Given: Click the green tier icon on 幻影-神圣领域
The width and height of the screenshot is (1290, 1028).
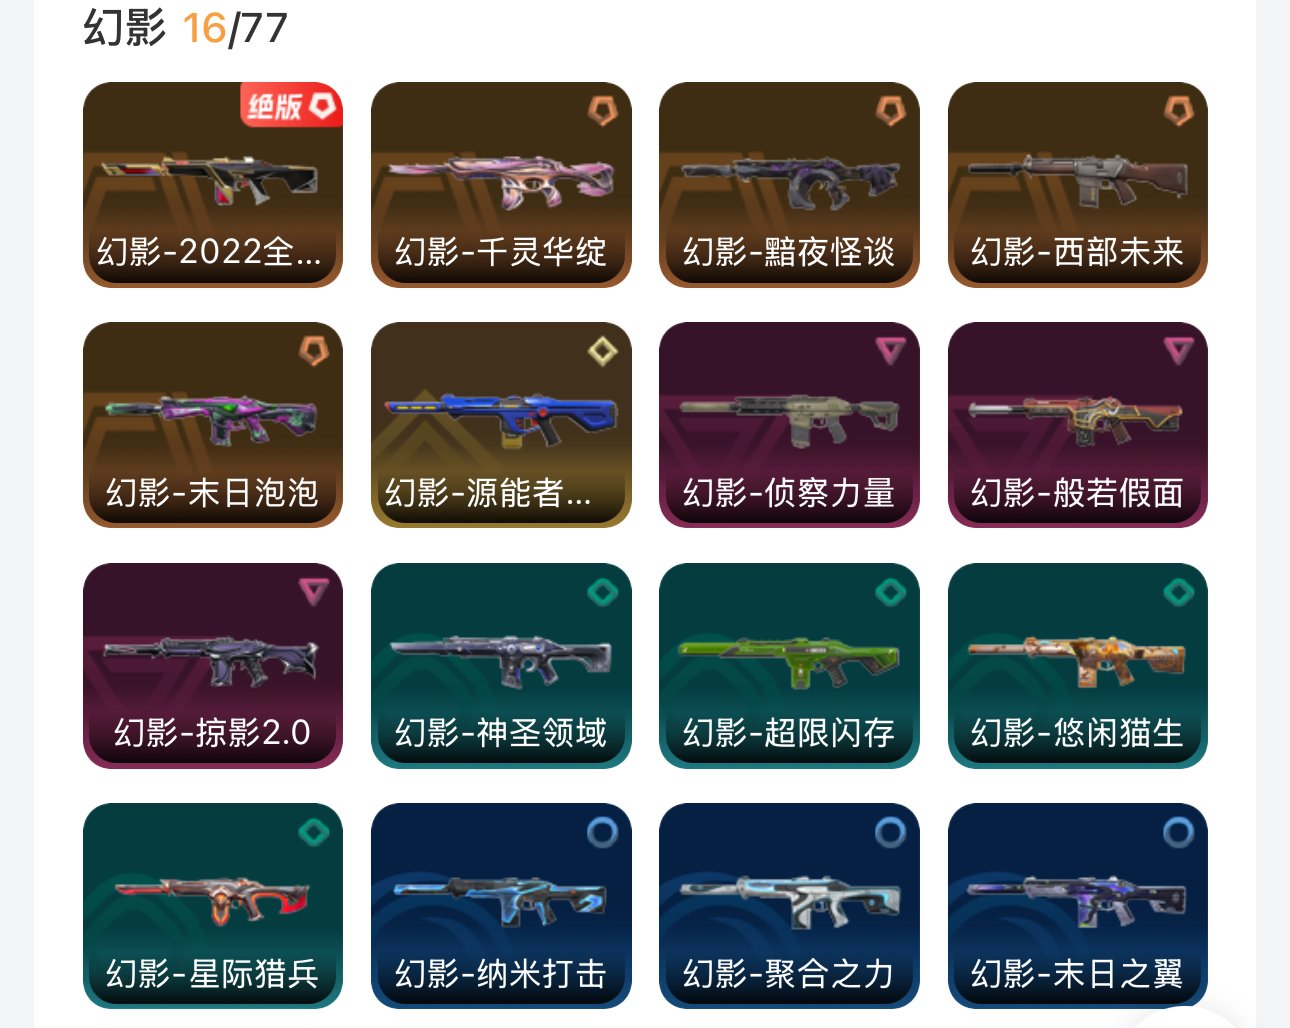Looking at the screenshot, I should (602, 592).
